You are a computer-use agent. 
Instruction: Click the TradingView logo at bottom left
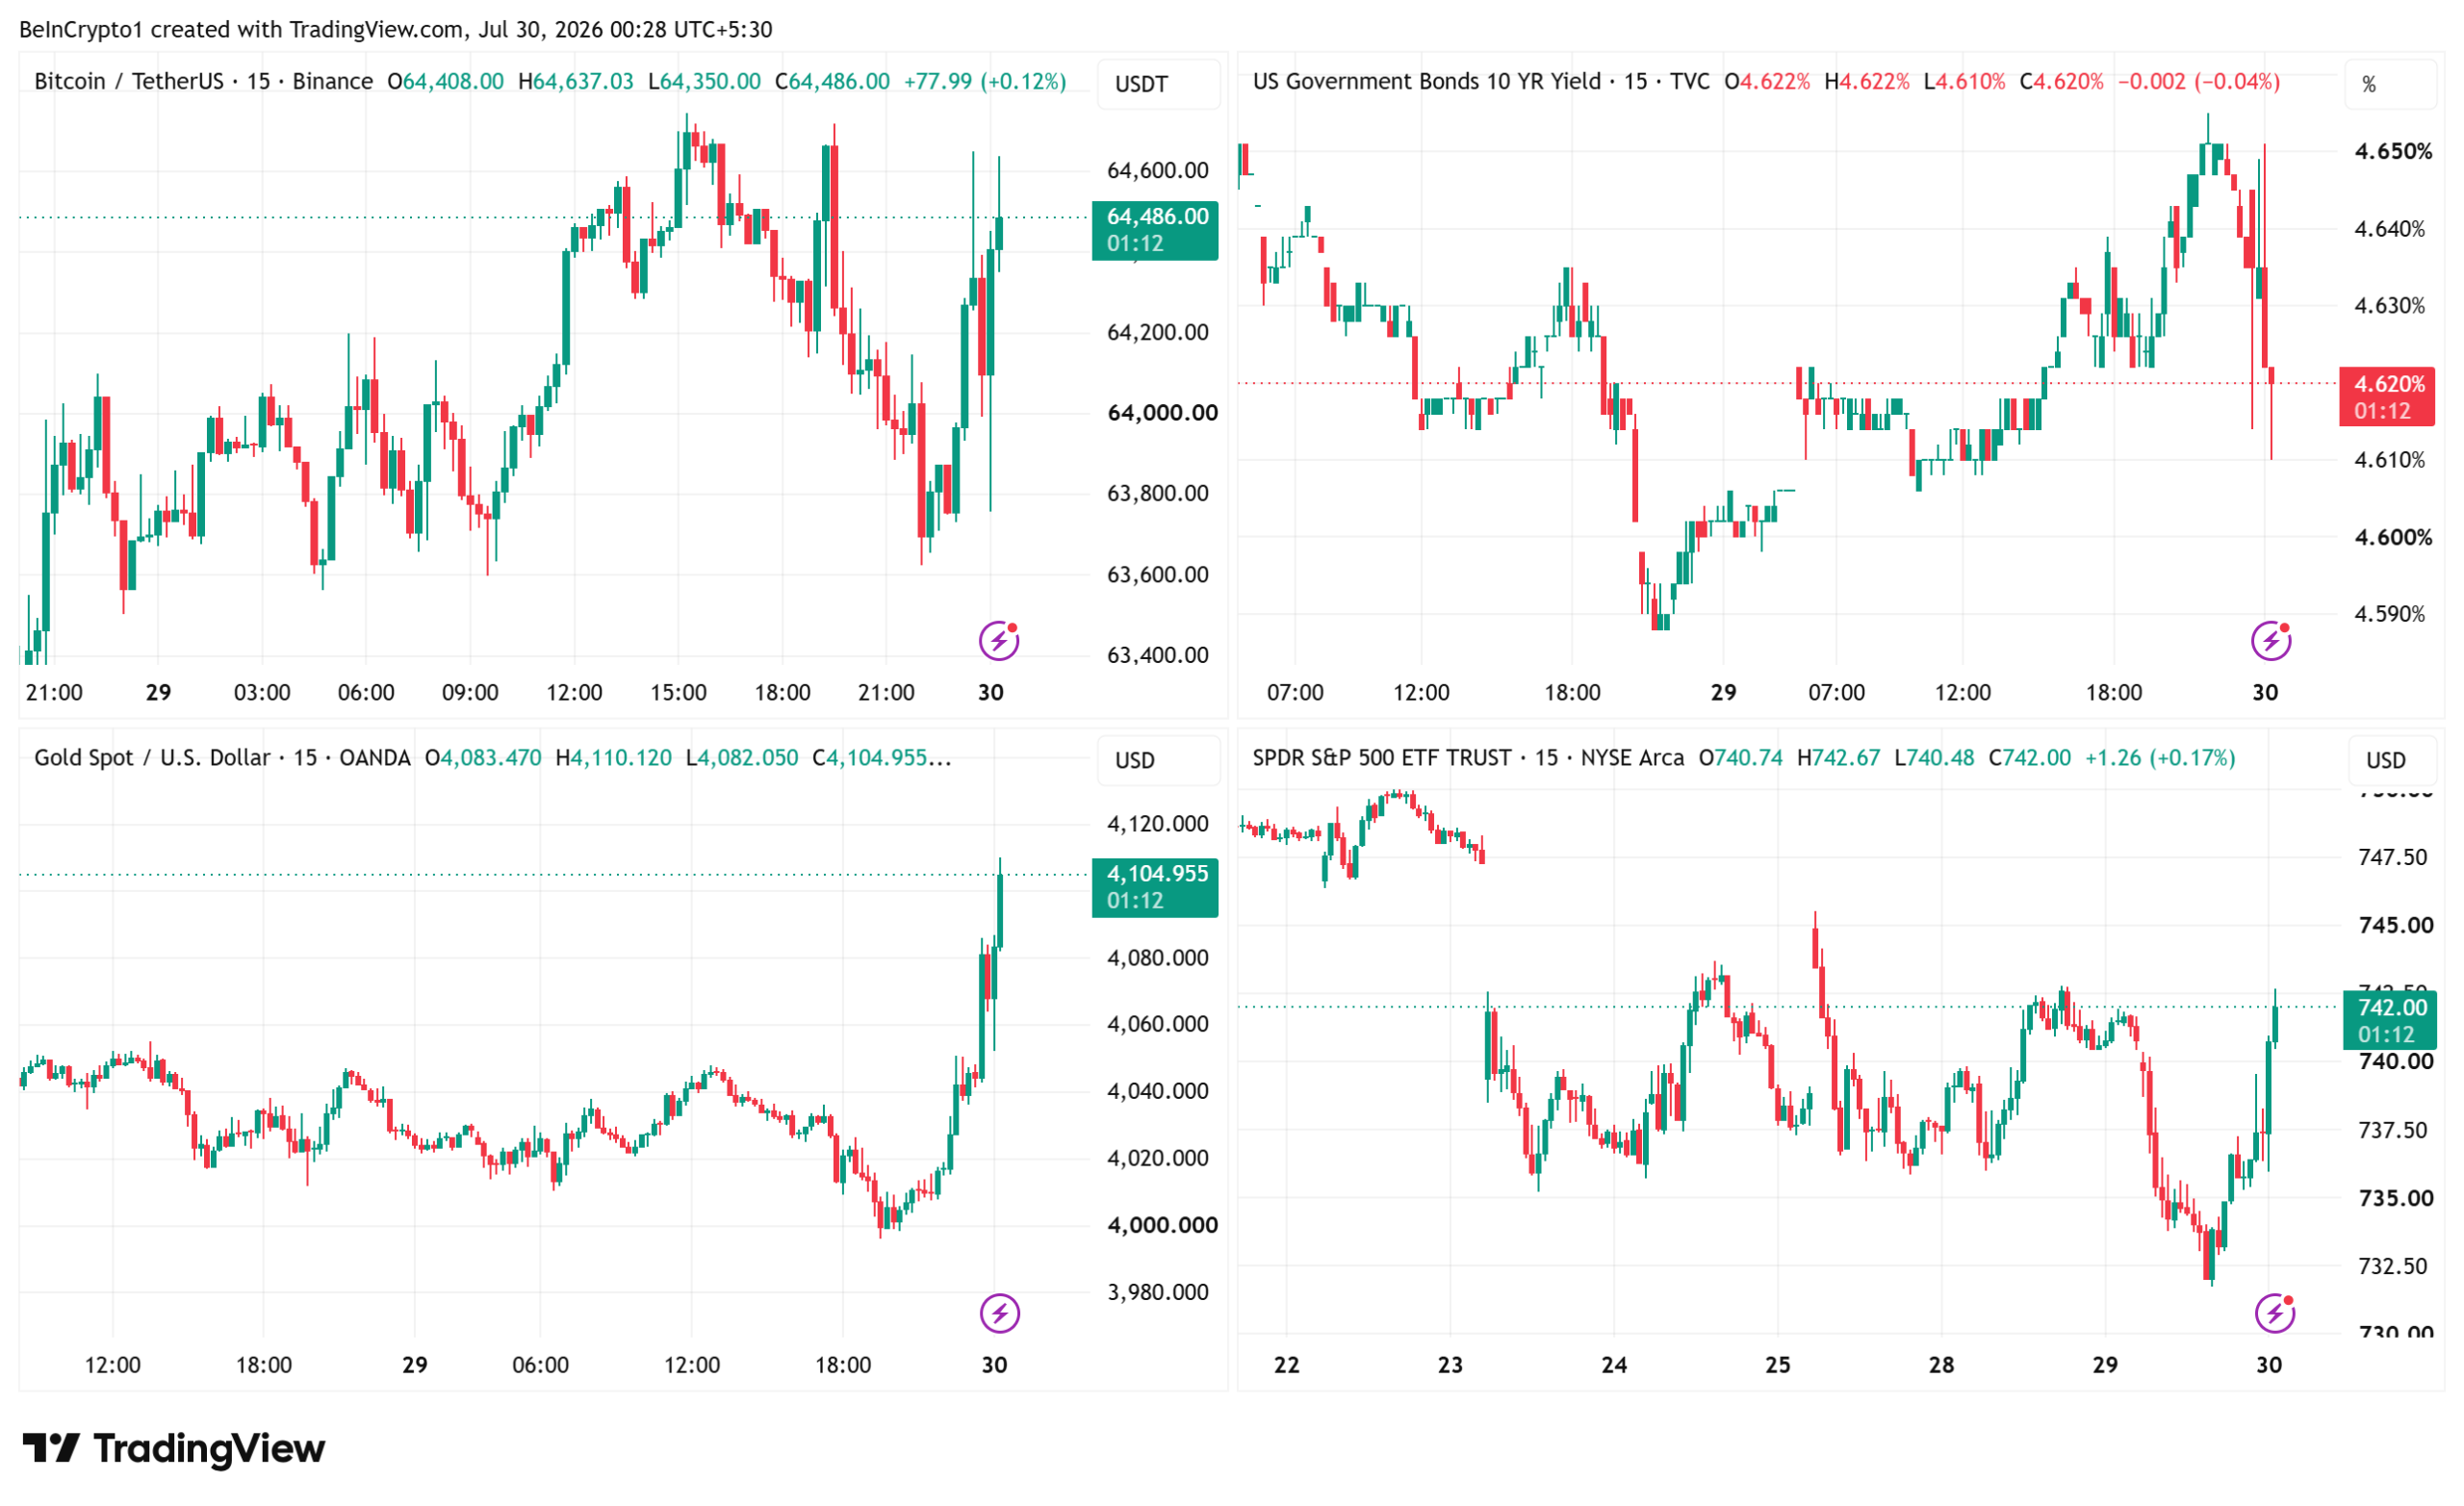pyautogui.click(x=174, y=1448)
